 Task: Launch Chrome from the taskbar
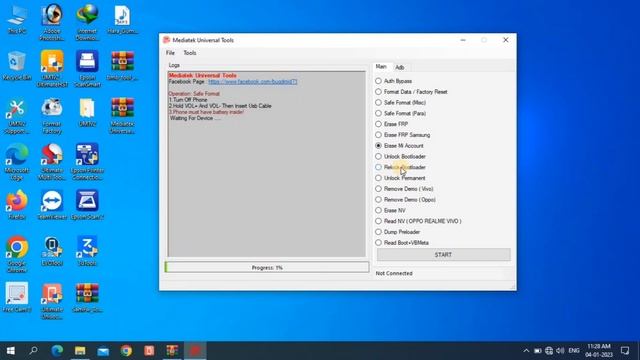click(126, 351)
